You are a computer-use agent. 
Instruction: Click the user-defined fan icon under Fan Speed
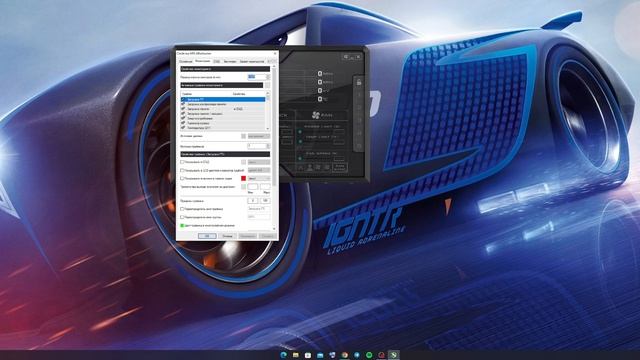coord(310,167)
